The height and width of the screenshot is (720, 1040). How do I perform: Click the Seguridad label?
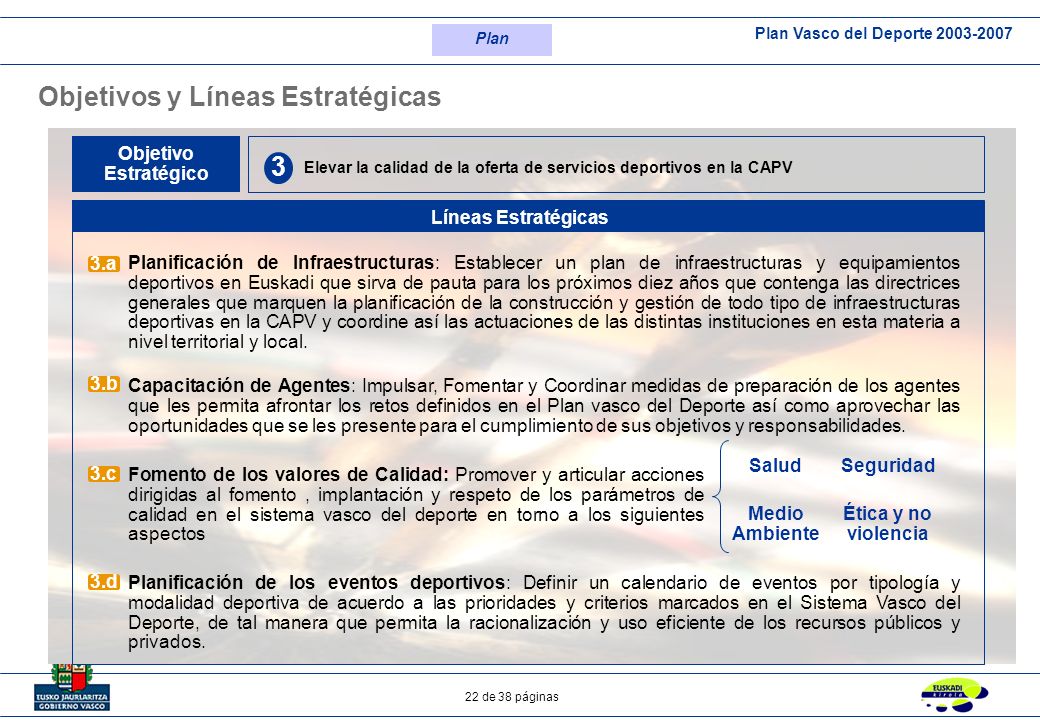pos(888,465)
